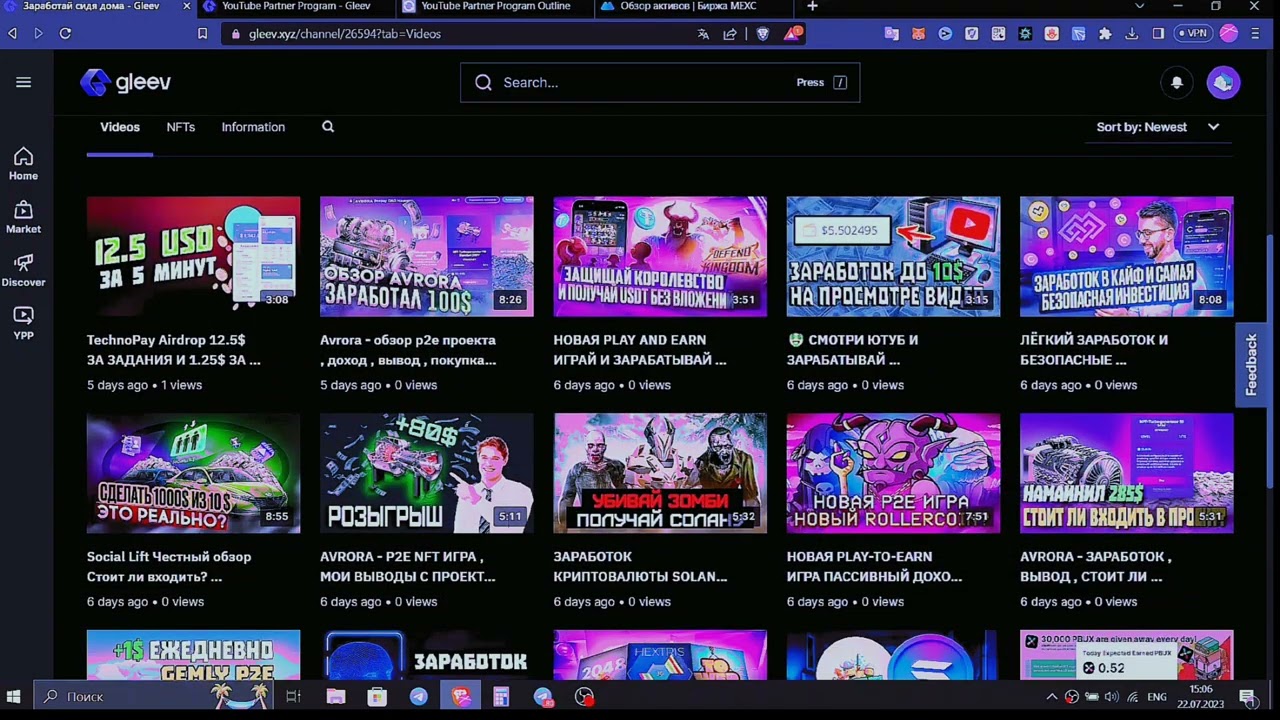Switch to YouTube Partner Program - Gleev tab
This screenshot has width=1280, height=720.
click(x=295, y=6)
